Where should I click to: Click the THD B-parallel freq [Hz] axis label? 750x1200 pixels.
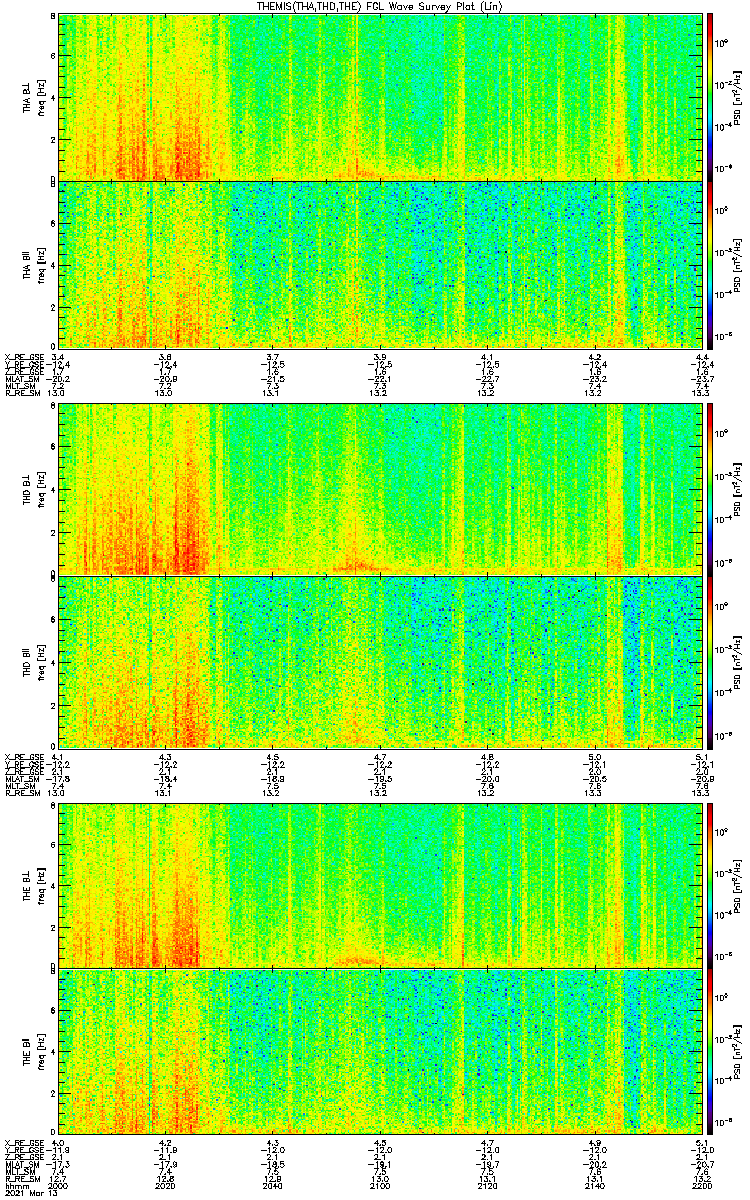(x=42, y=662)
